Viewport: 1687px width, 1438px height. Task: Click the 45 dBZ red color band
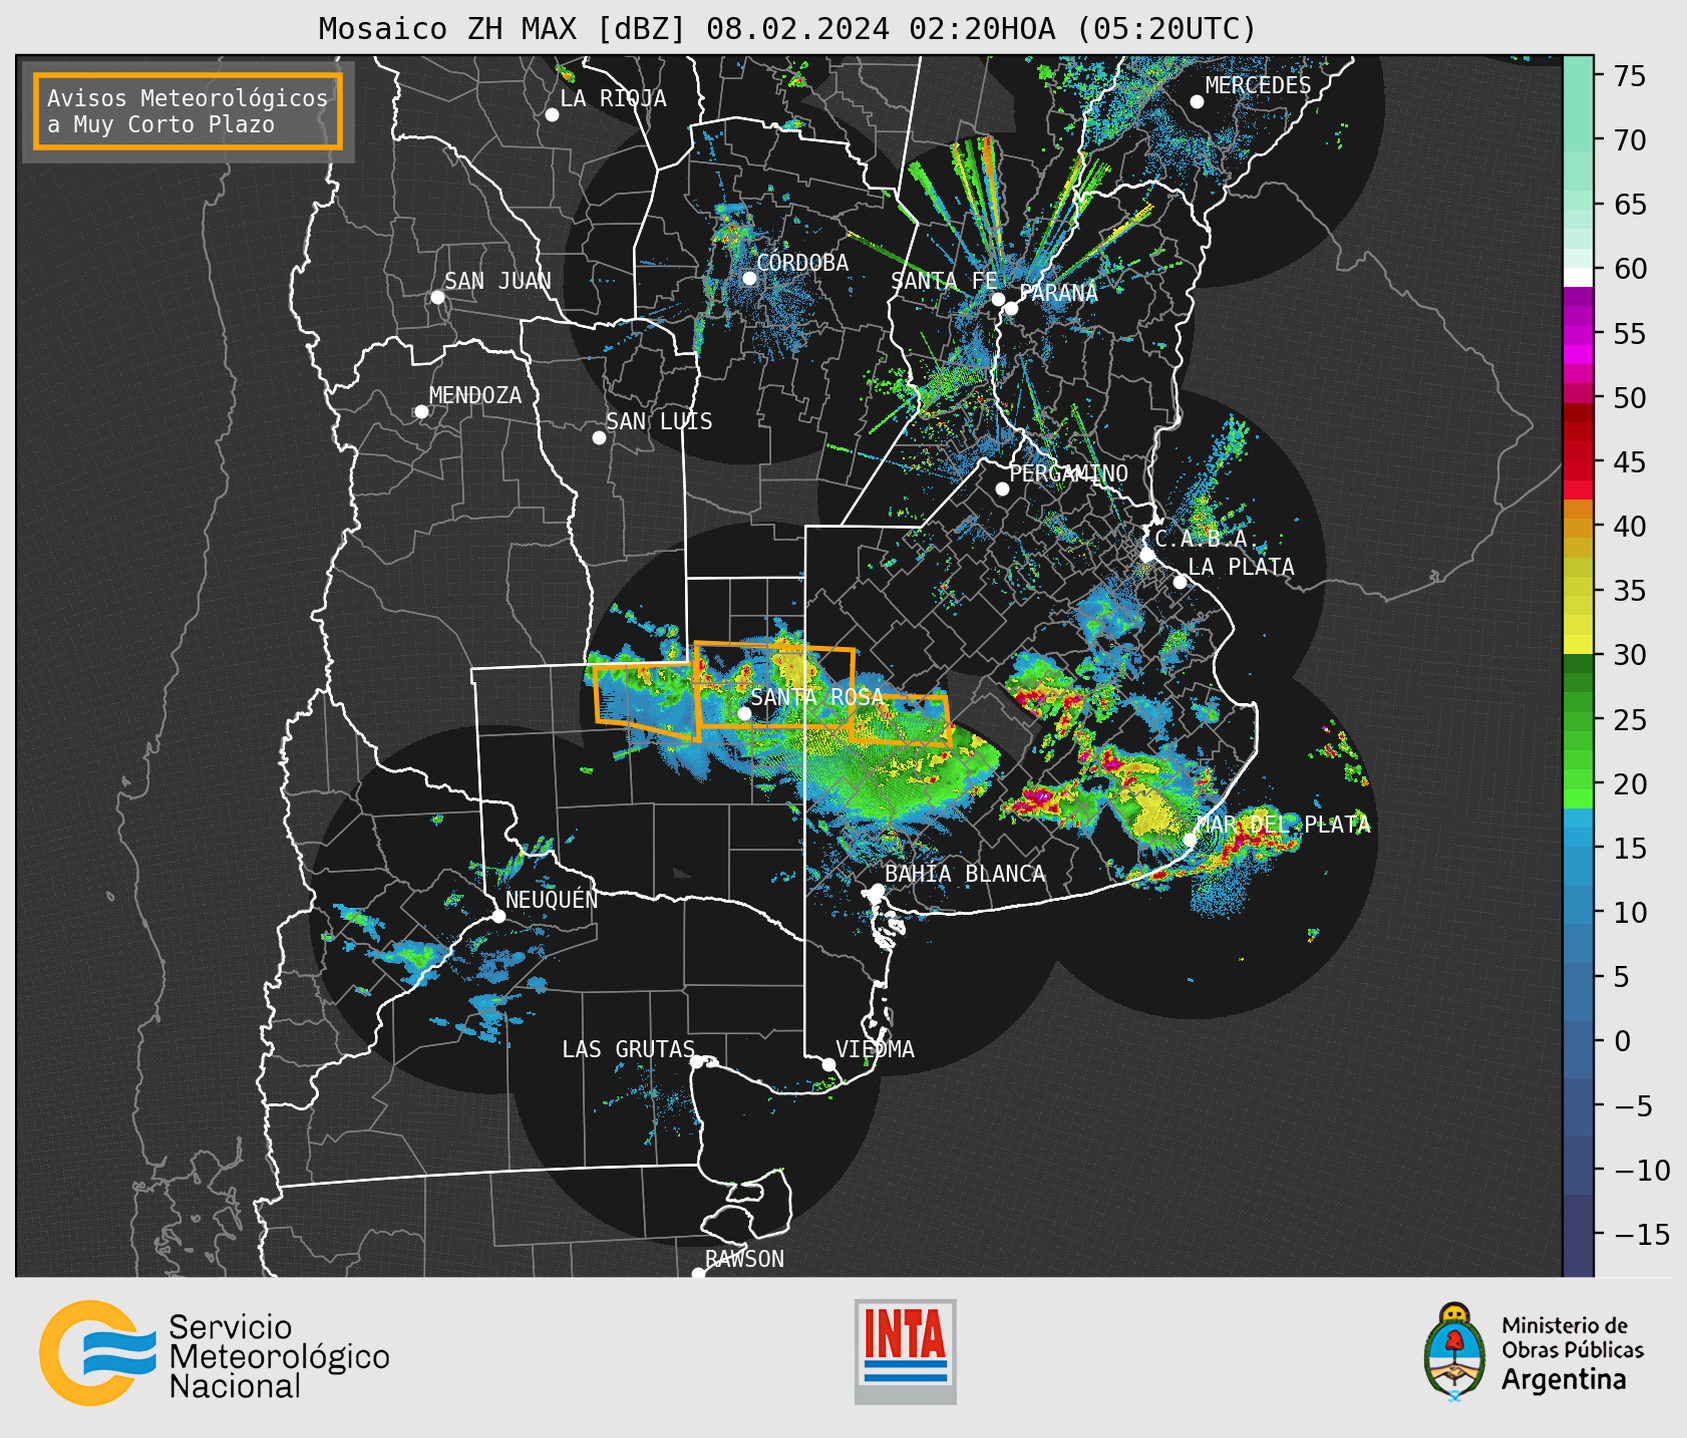1578,462
